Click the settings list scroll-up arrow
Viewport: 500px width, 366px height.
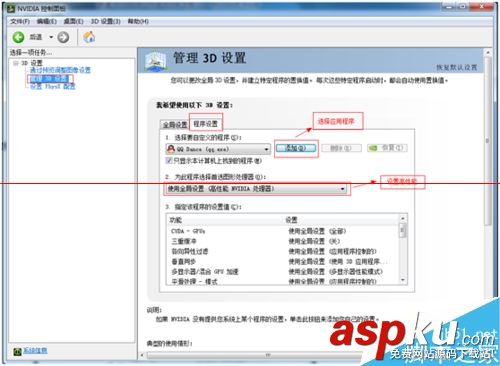click(403, 219)
